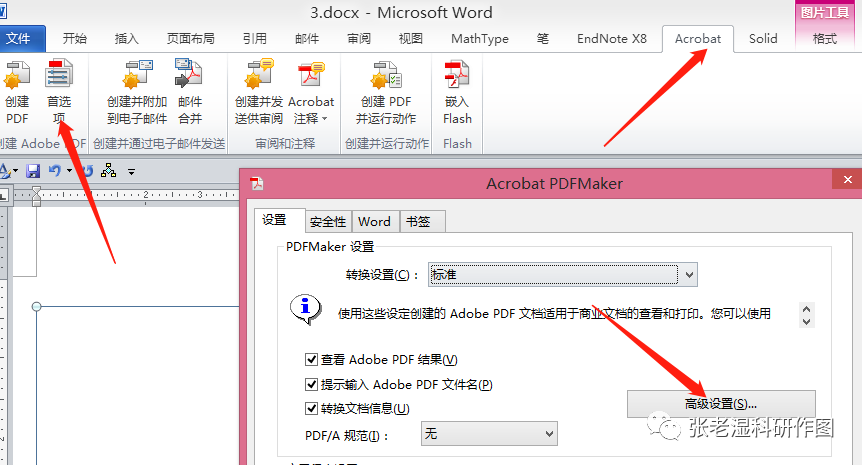Click Create PDF and Run Action (创建 PDF 并运行动作)
Viewport: 862px width, 465px height.
386,92
